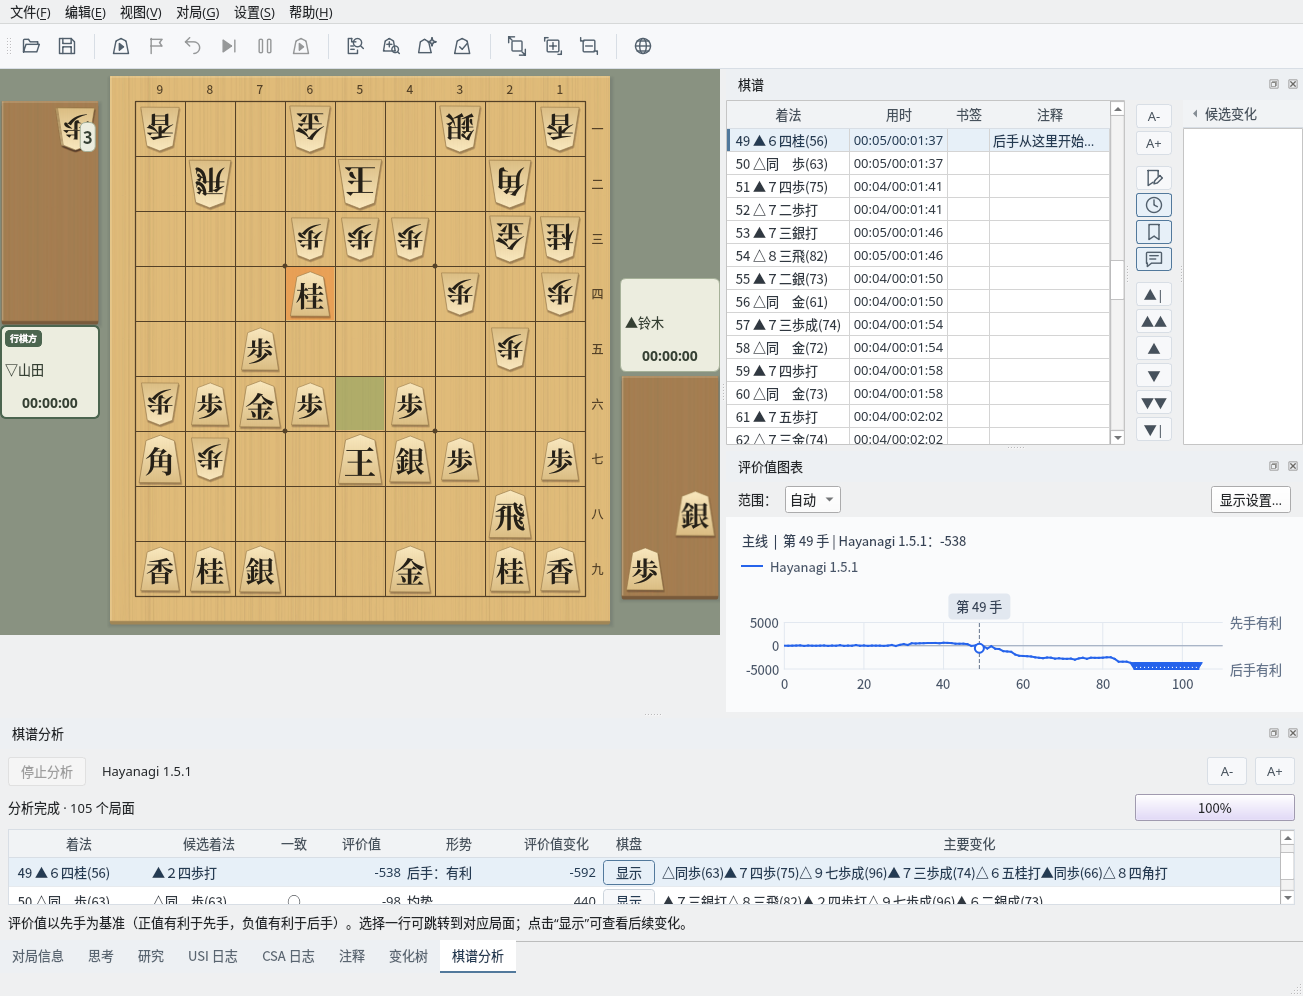Click the flag icon in the toolbar
This screenshot has width=1303, height=996.
click(157, 46)
